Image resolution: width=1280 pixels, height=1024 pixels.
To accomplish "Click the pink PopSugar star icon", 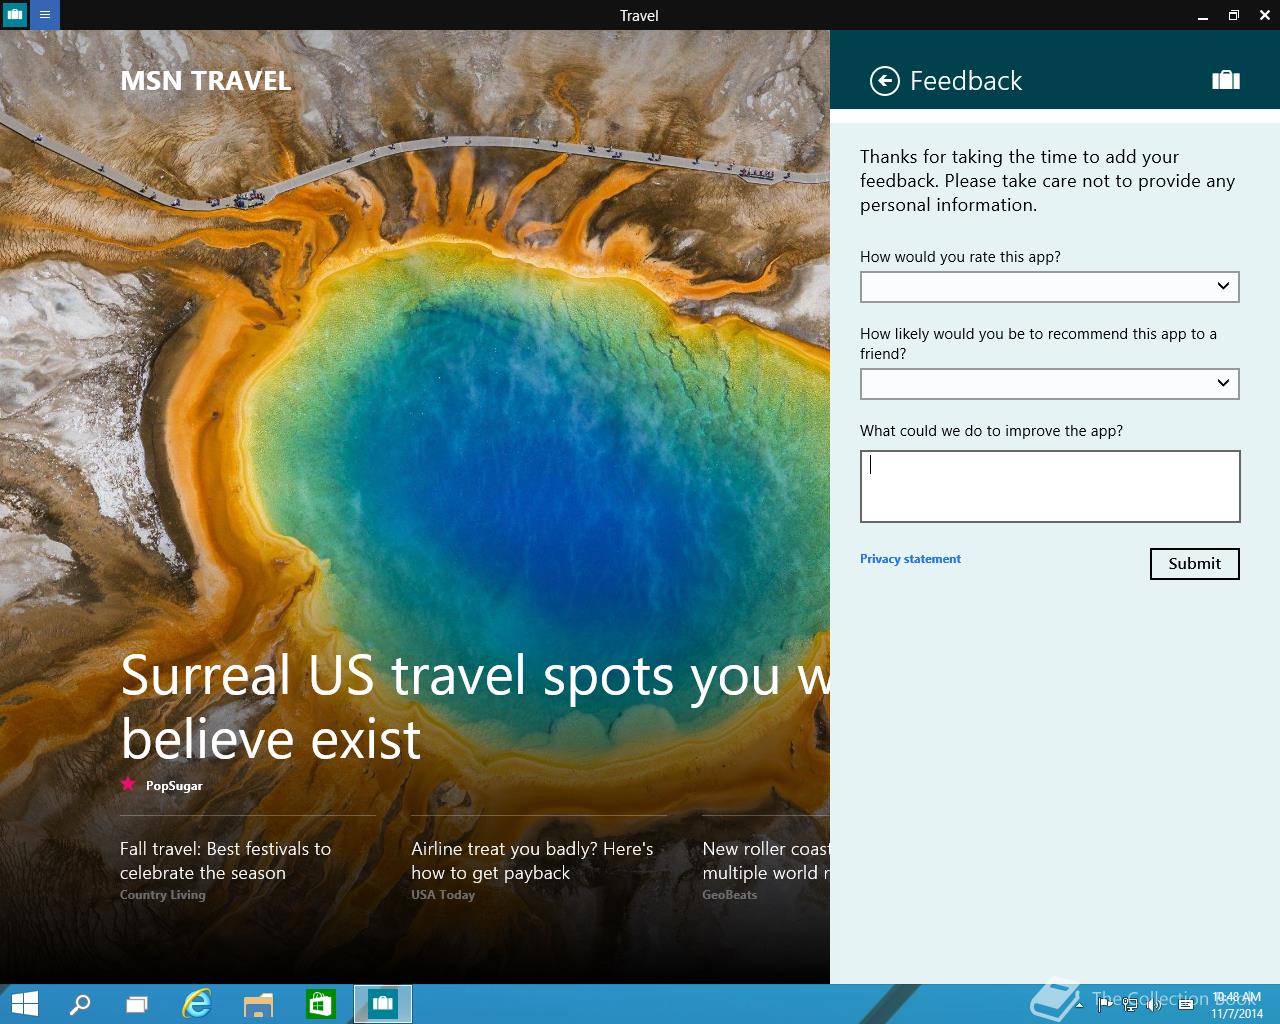I will 128,784.
